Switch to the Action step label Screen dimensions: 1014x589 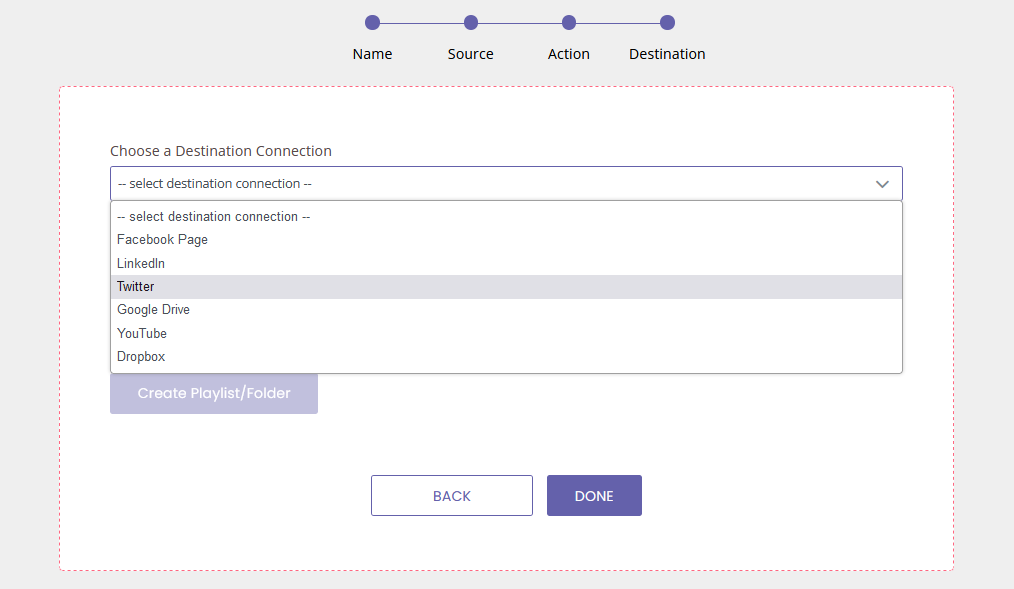pos(569,54)
